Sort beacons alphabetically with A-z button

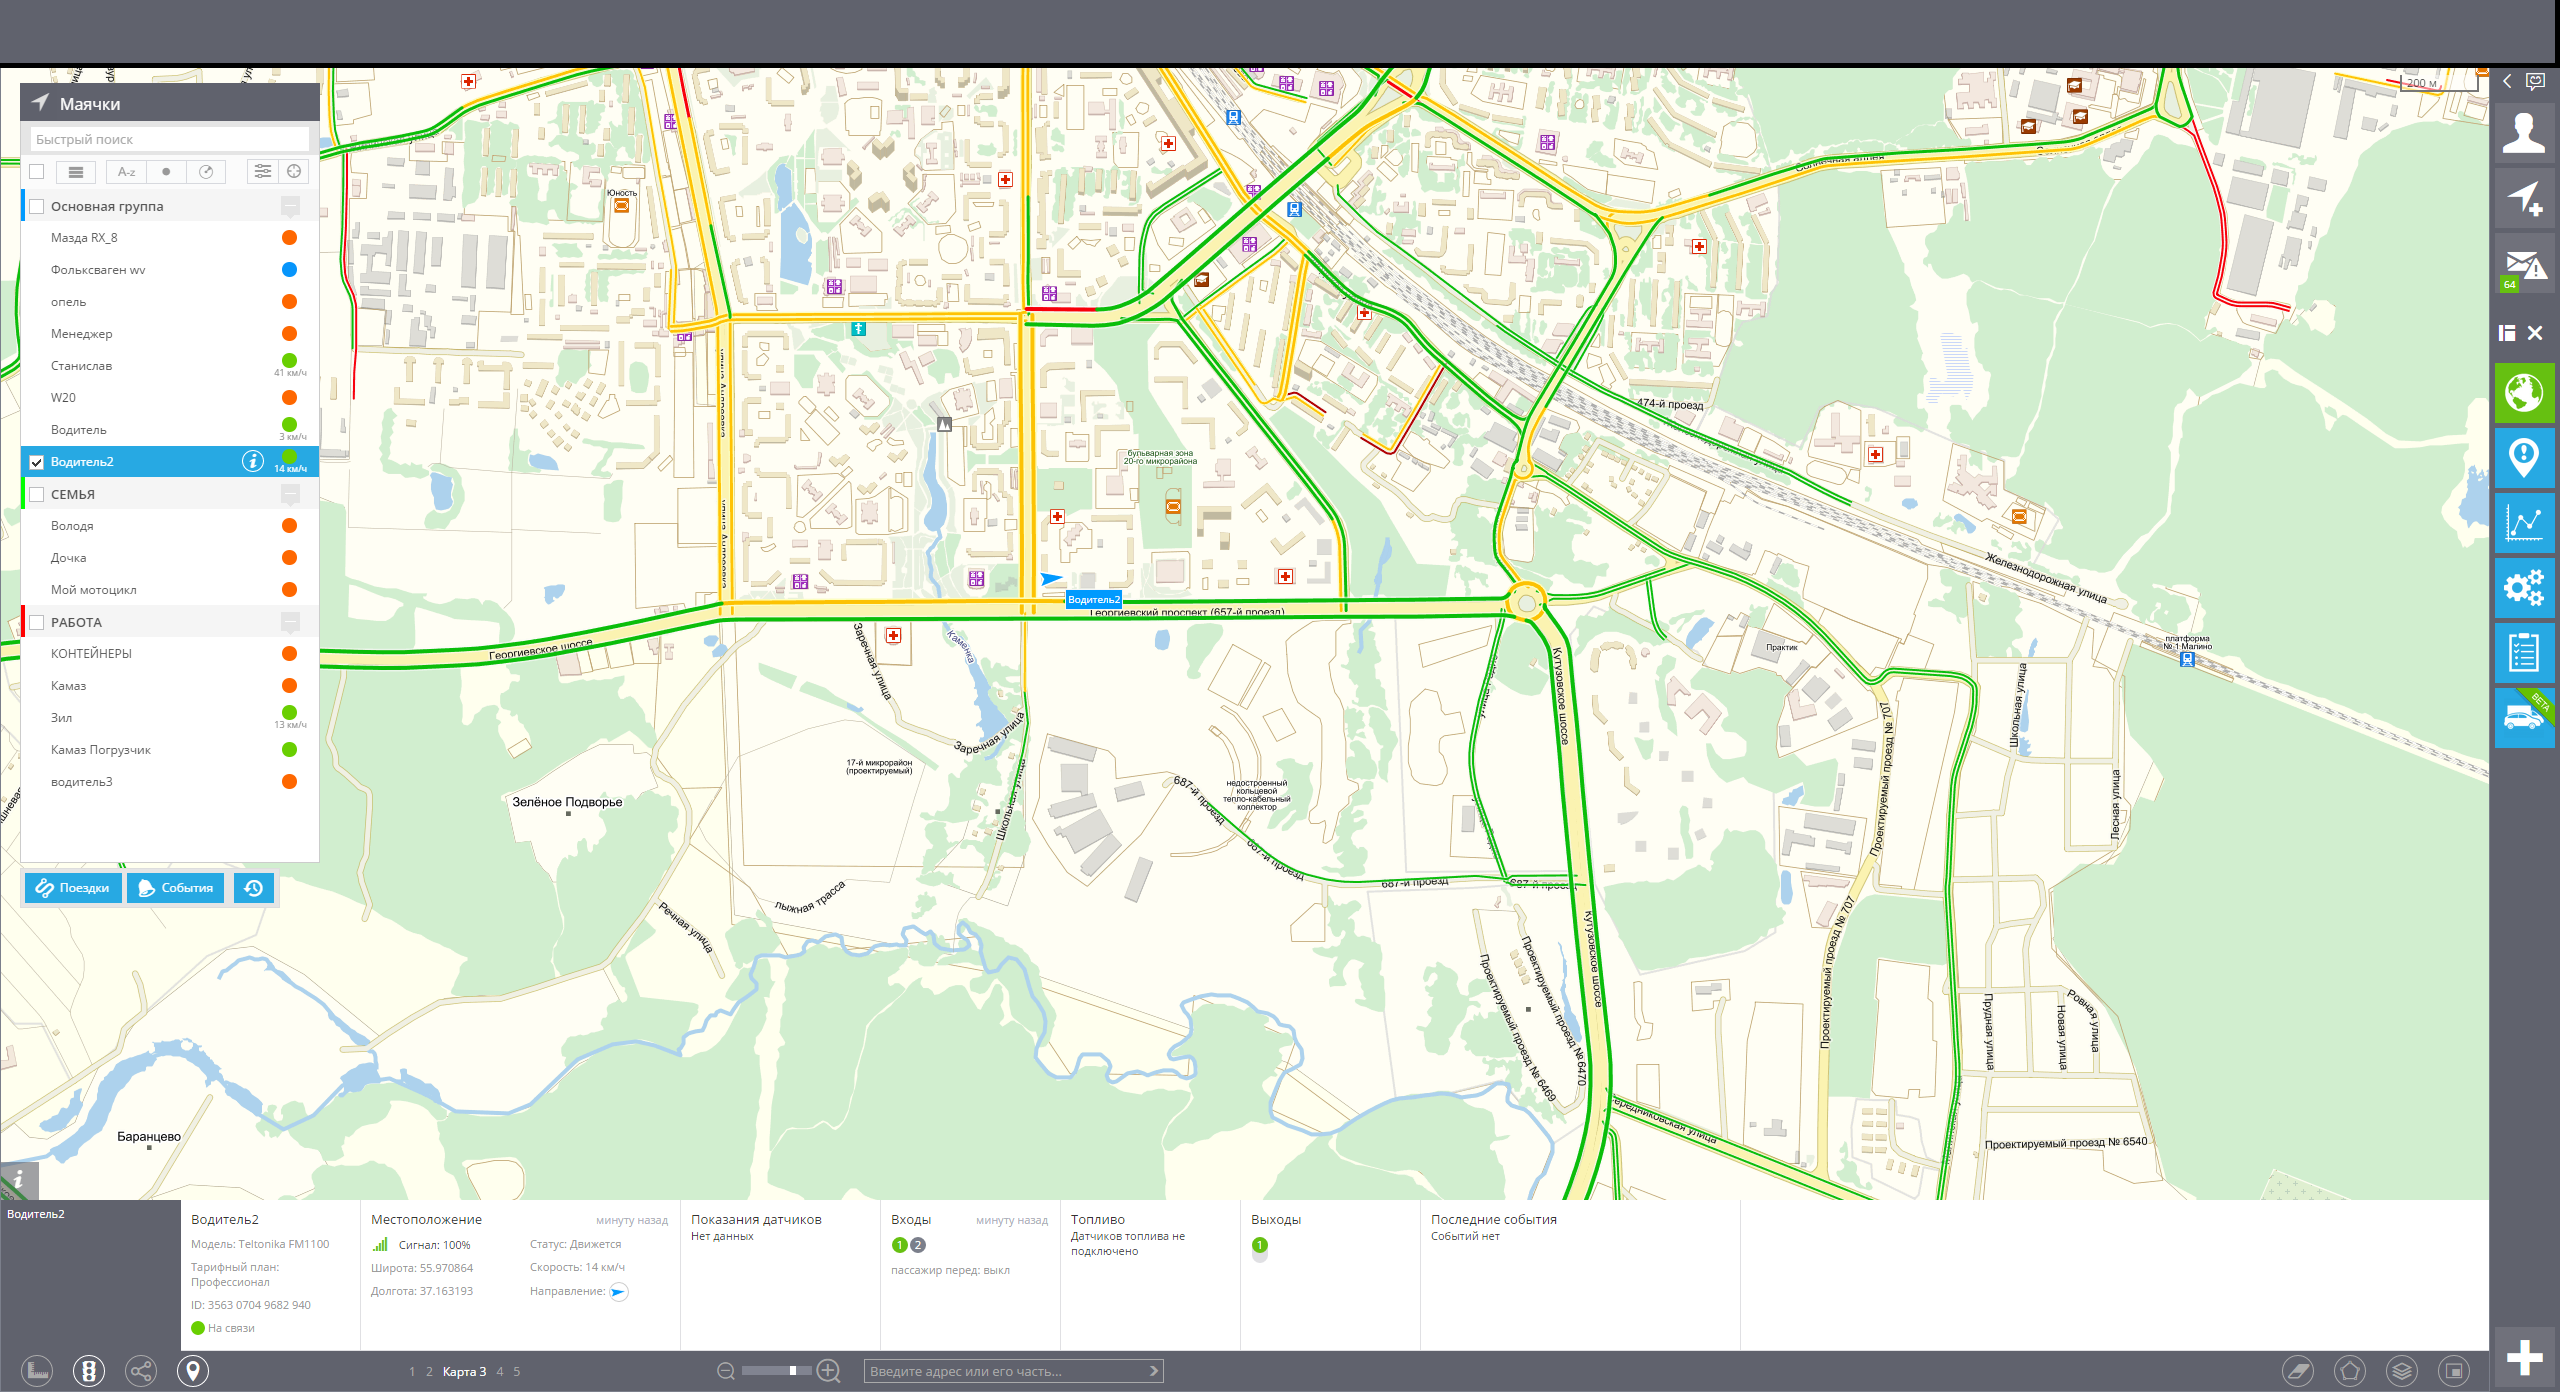coord(127,172)
